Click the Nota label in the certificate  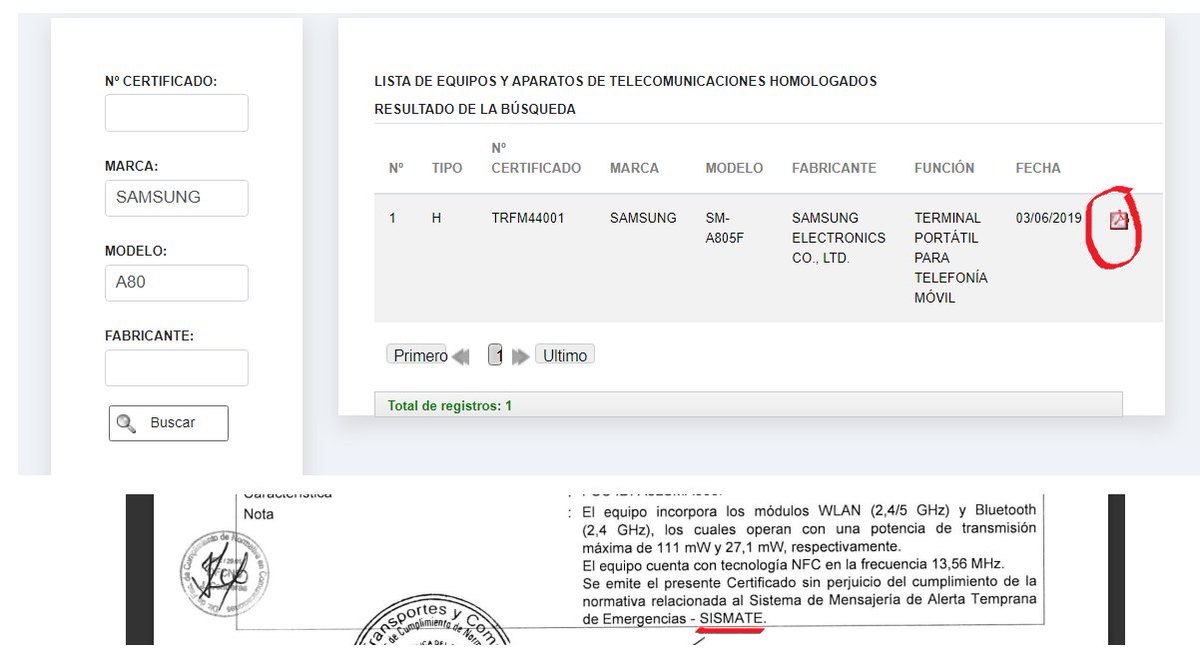(x=258, y=513)
